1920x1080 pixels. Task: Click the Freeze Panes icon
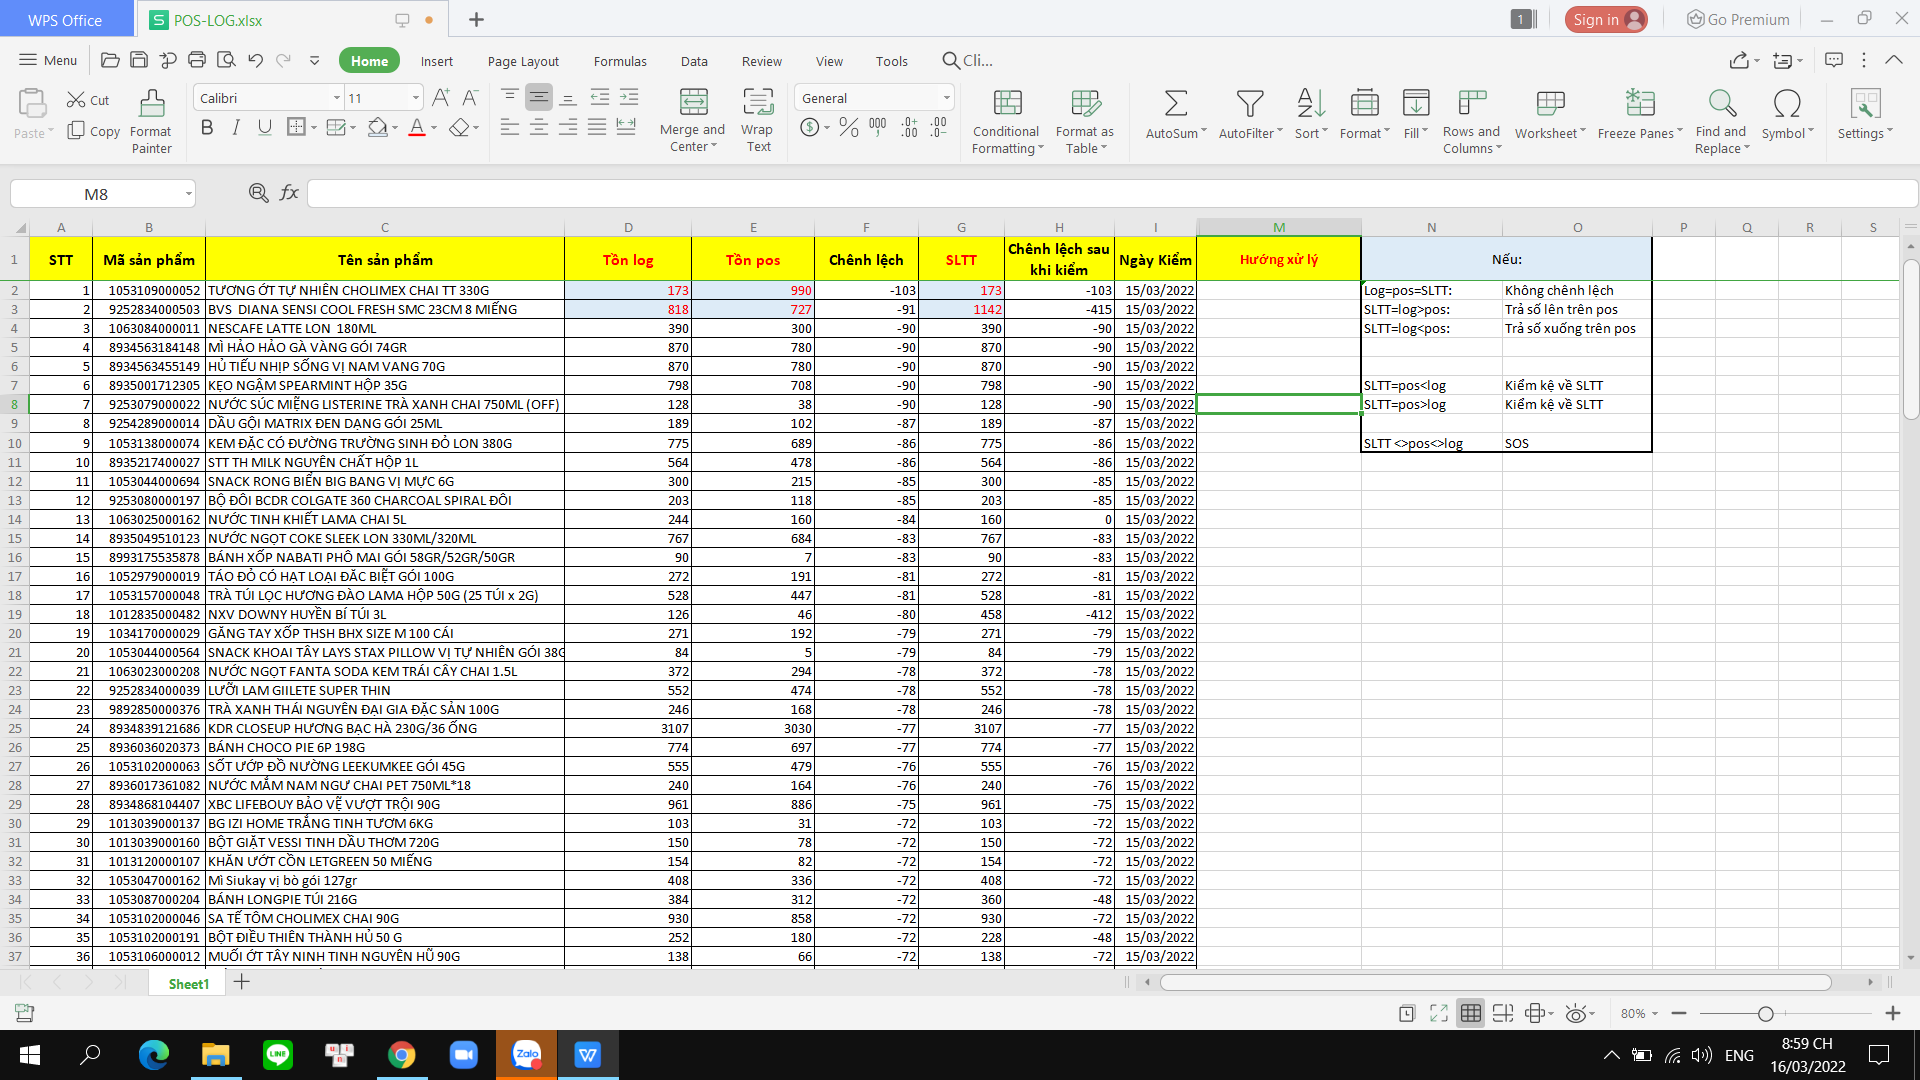pos(1639,103)
